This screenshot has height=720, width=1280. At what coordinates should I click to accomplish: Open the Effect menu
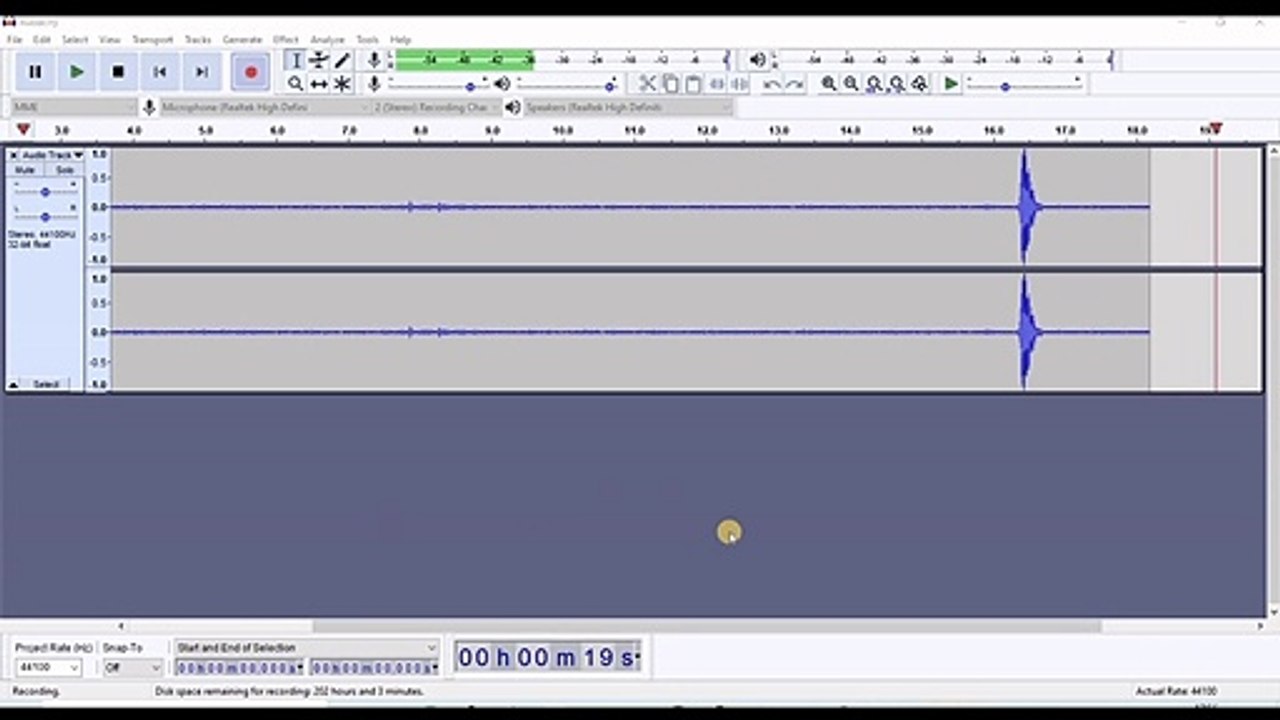pos(285,39)
